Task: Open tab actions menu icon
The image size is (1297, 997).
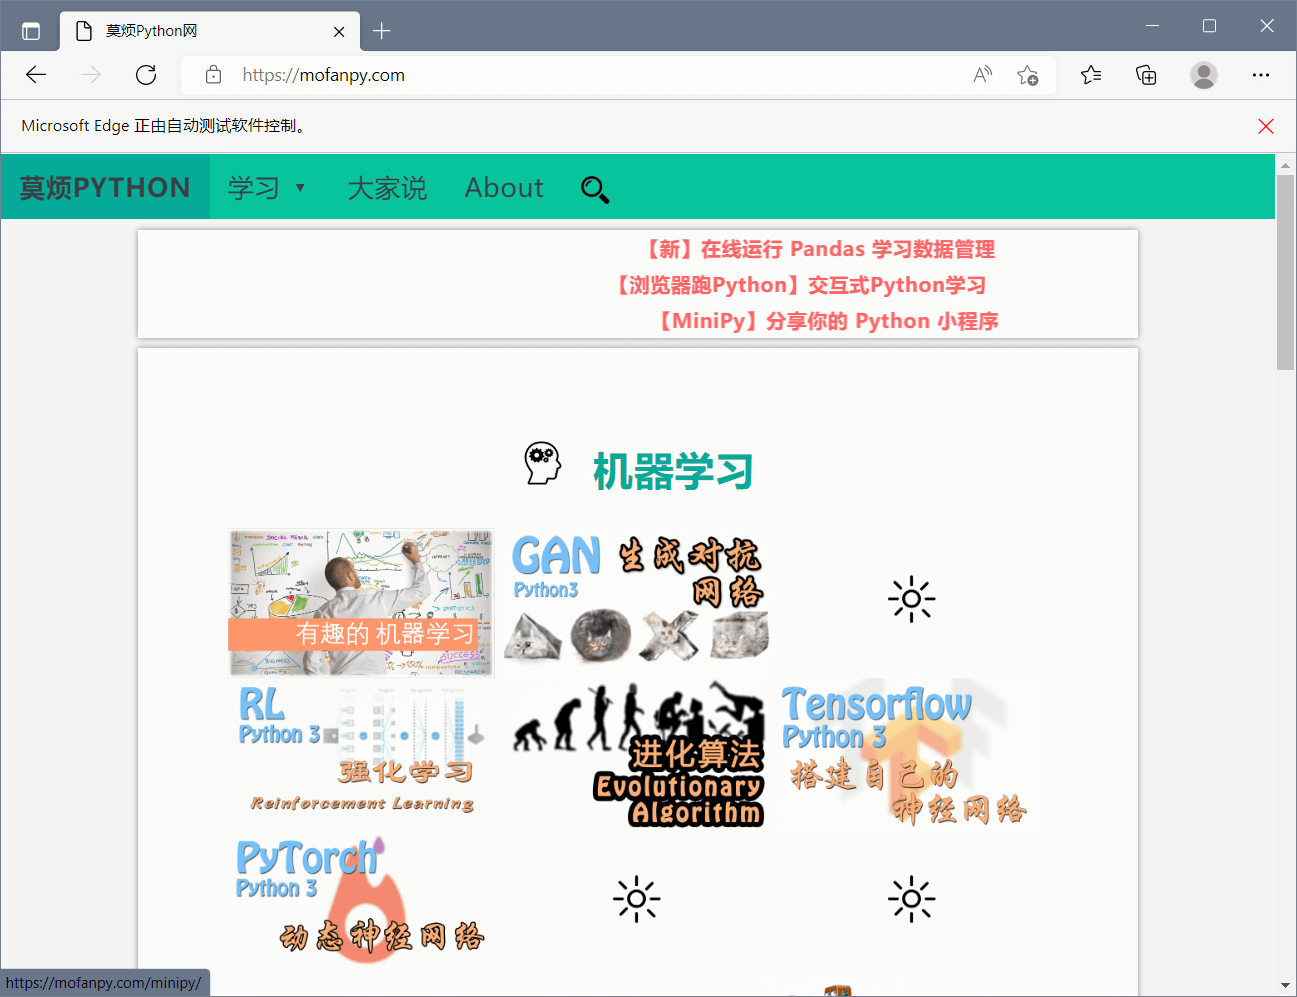Action: pyautogui.click(x=31, y=31)
